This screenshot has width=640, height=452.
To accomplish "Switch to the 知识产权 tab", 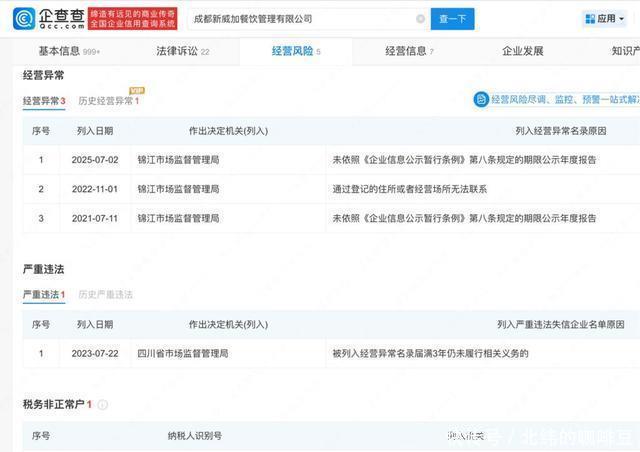I will click(x=625, y=51).
